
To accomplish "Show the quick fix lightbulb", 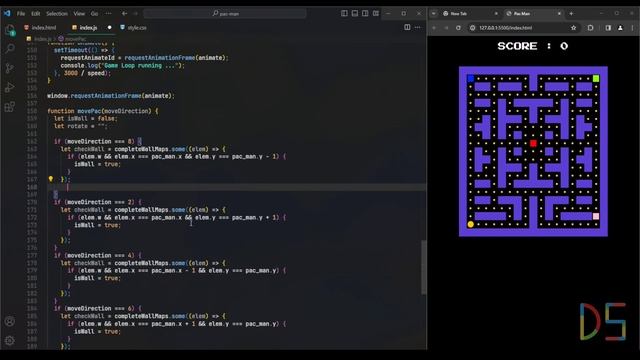I will tap(51, 179).
